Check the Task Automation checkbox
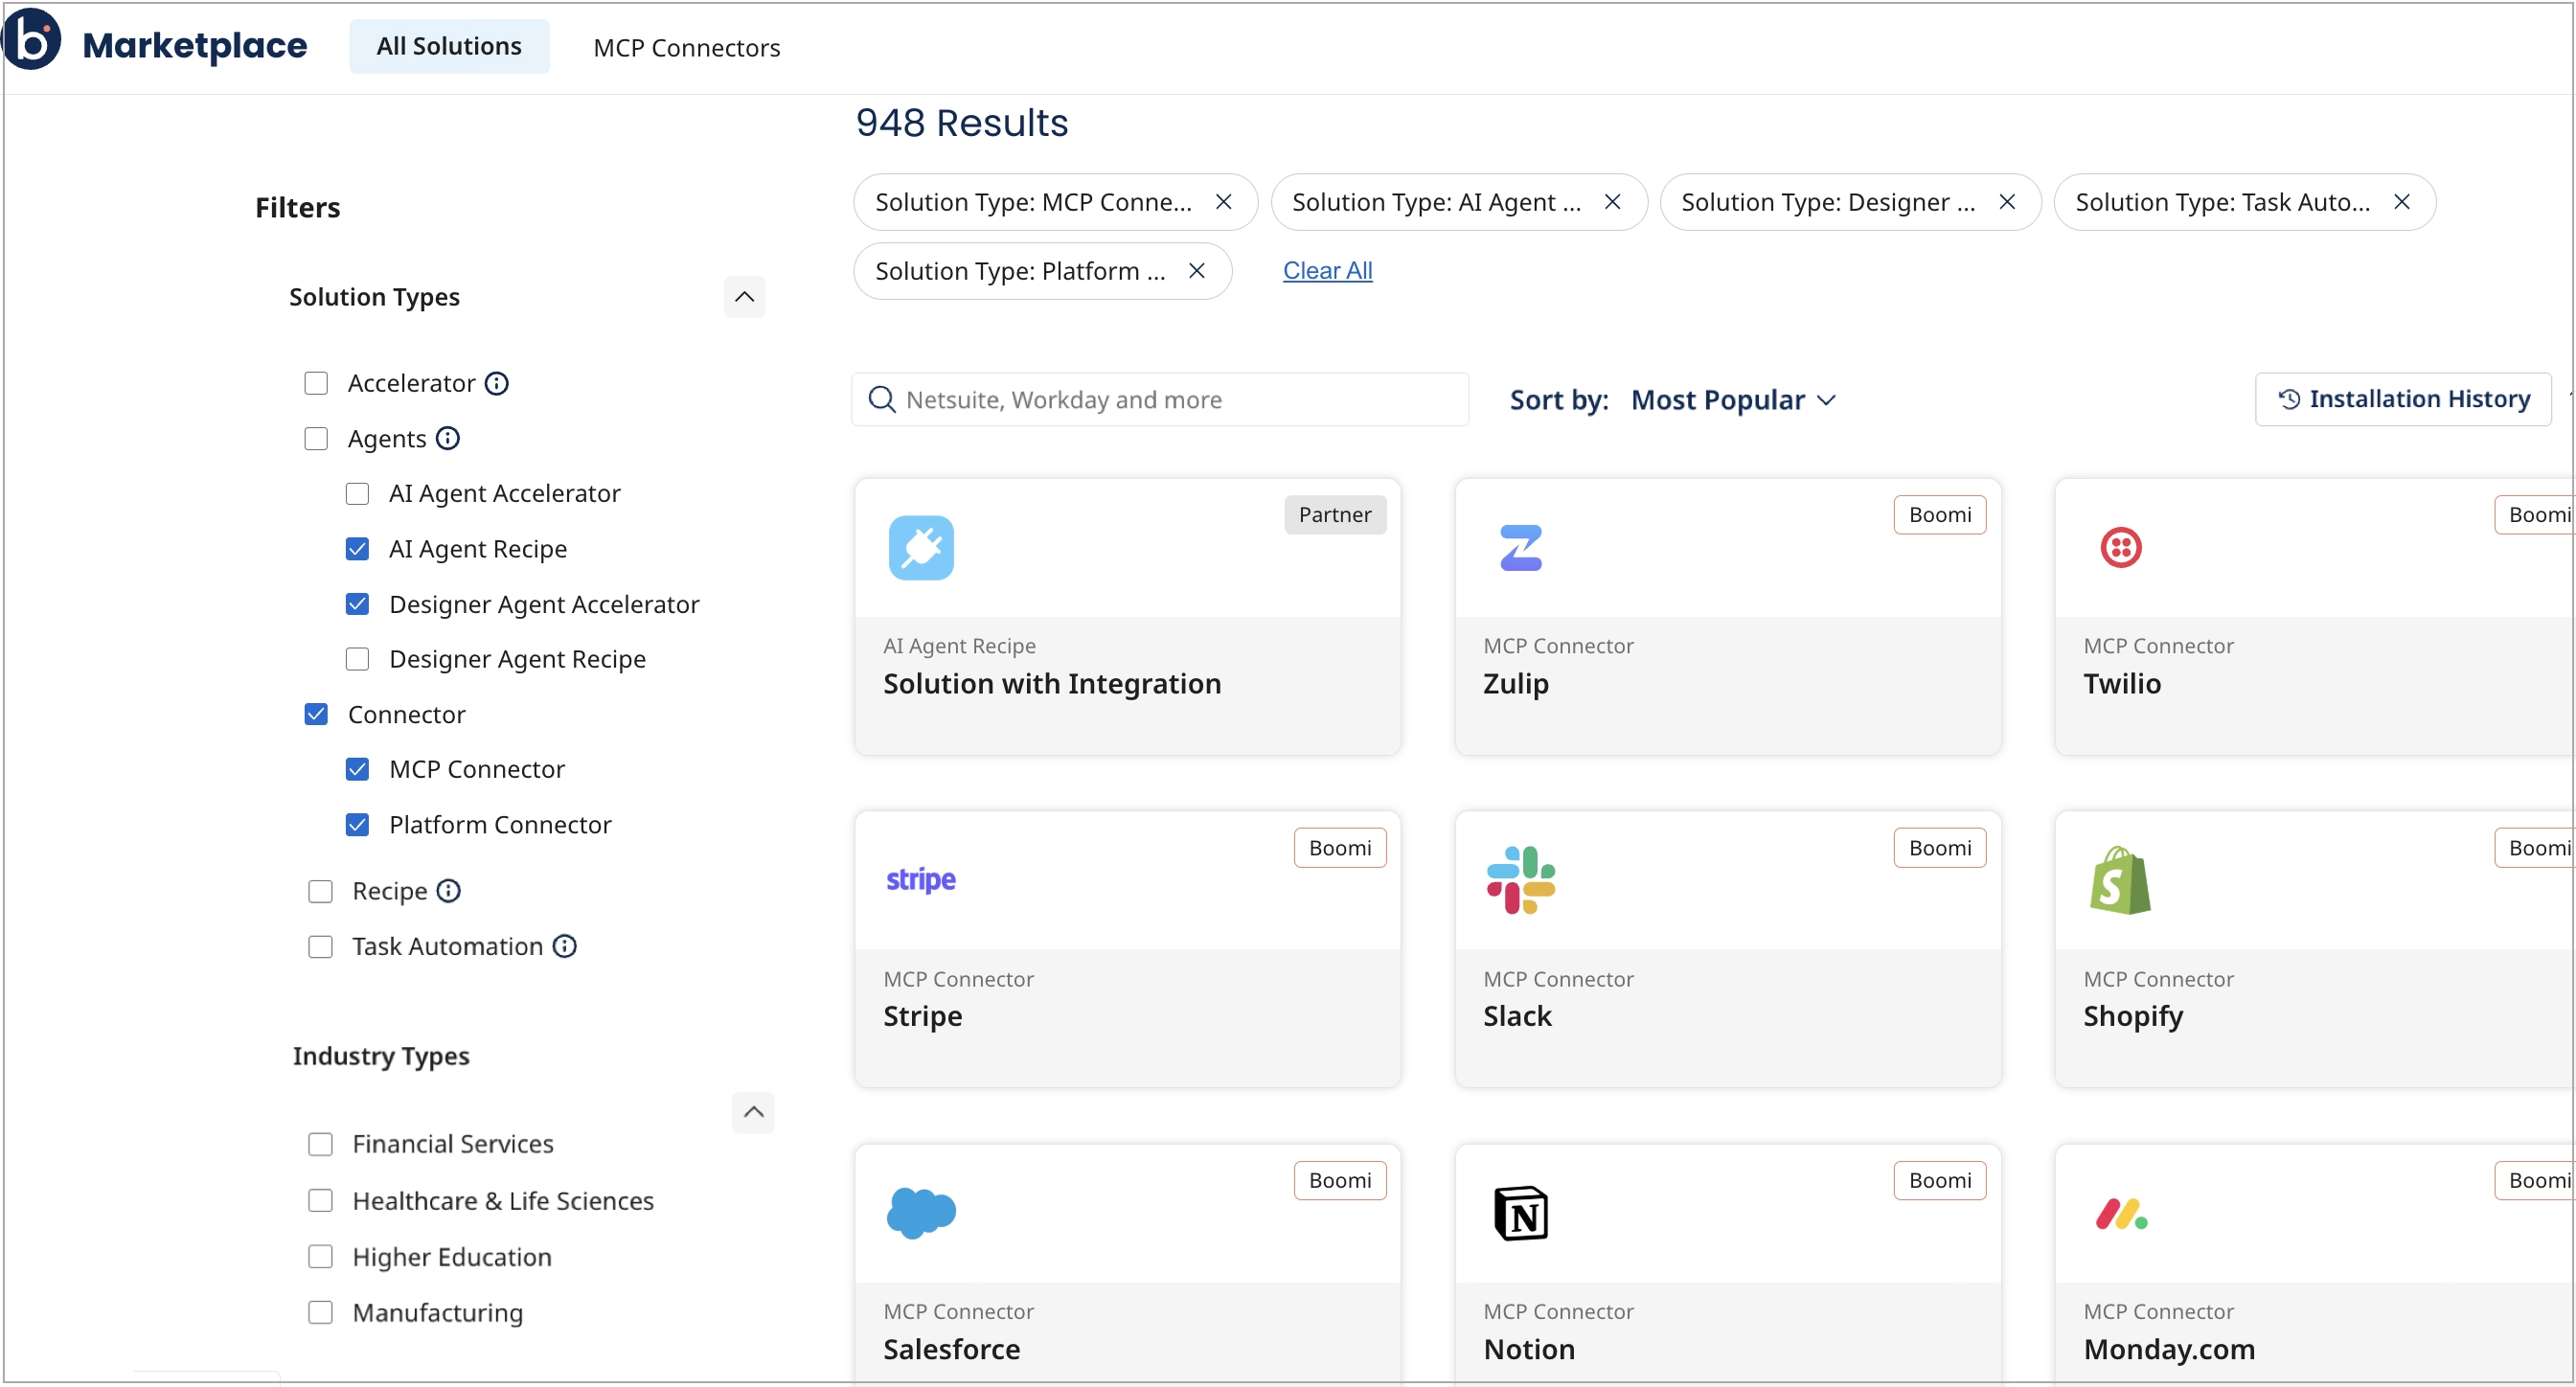This screenshot has width=2576, height=1387. click(x=320, y=947)
